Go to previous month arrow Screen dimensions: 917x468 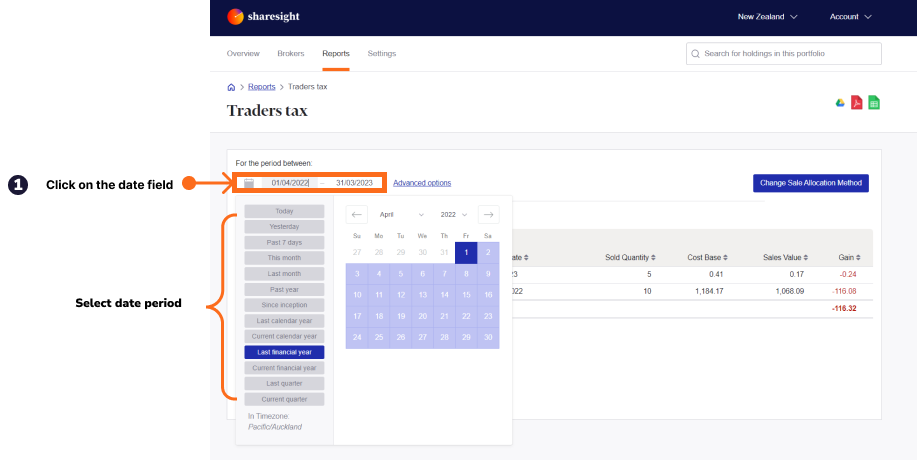(x=357, y=215)
